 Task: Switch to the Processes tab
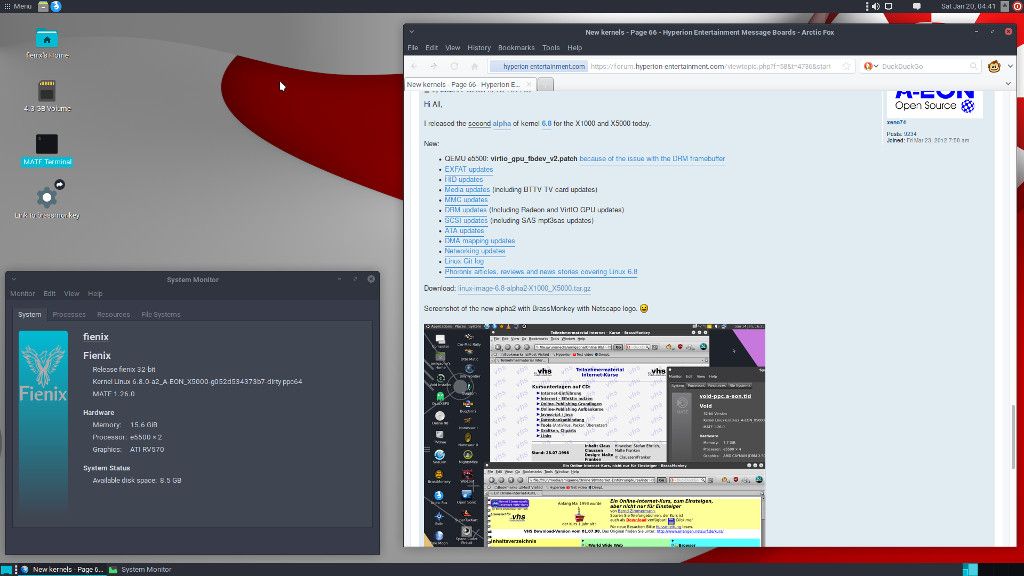[69, 315]
